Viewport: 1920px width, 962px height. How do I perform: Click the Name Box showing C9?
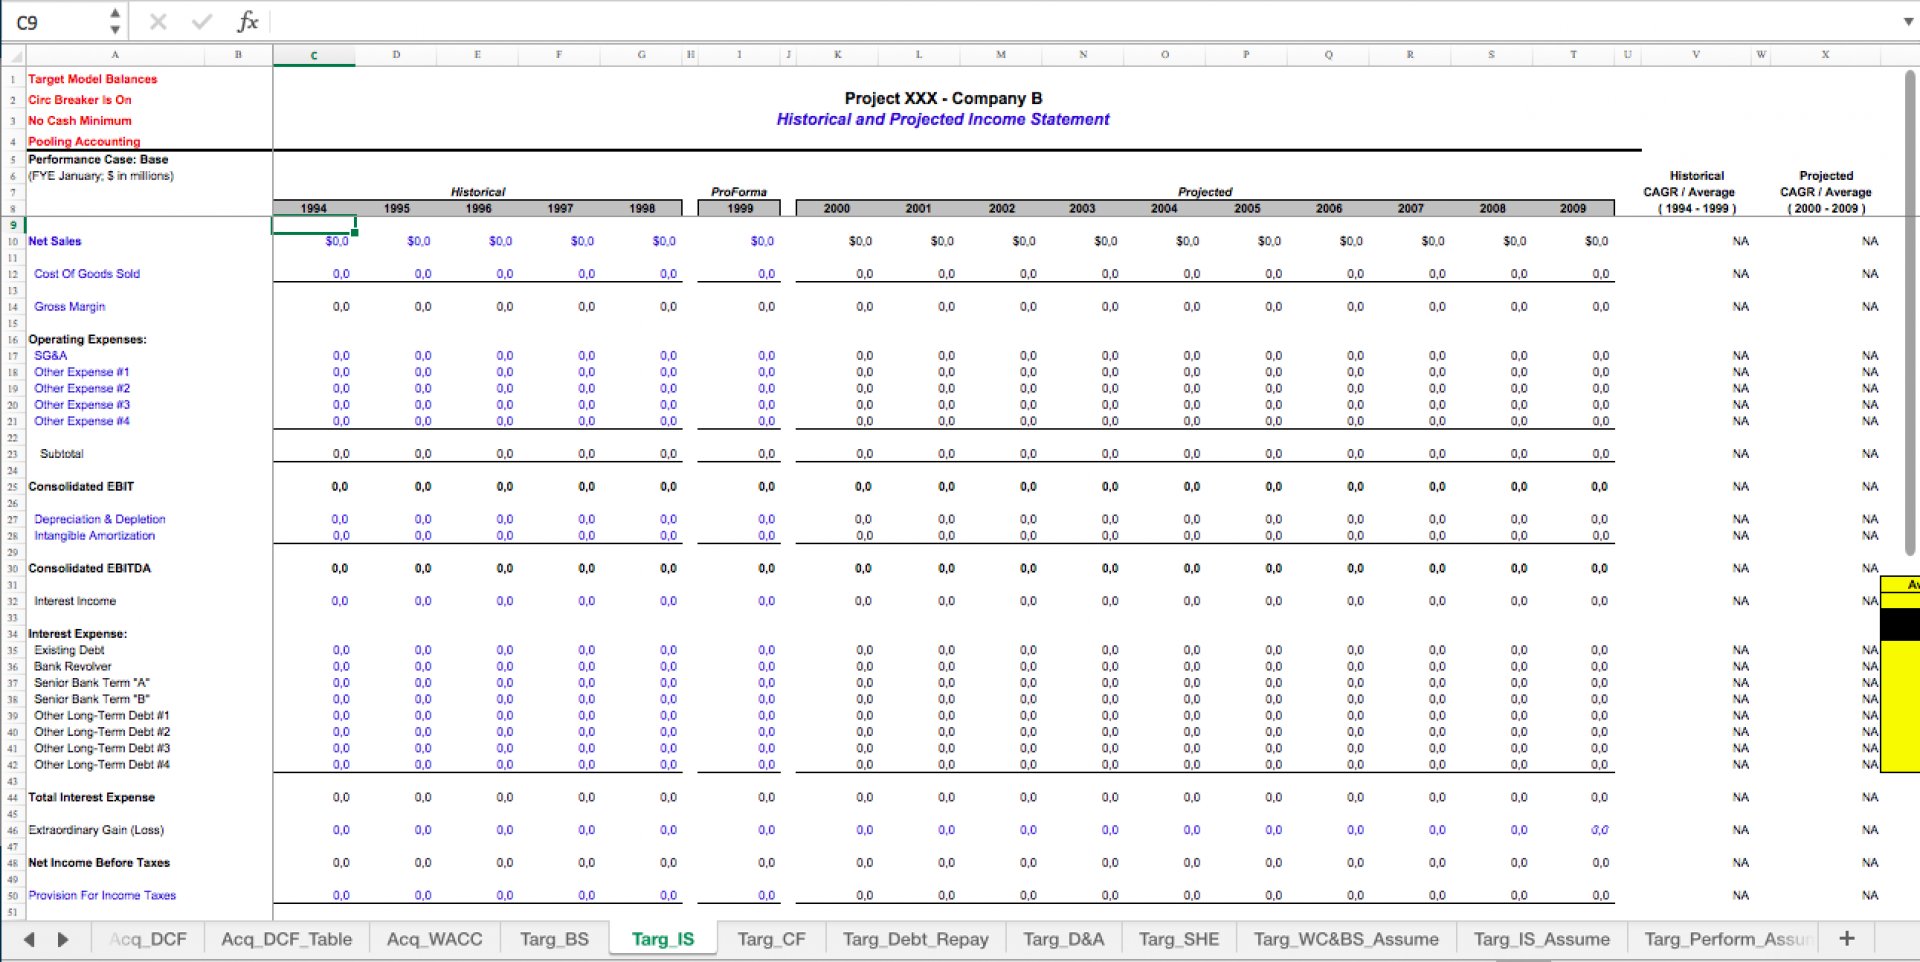pos(56,22)
